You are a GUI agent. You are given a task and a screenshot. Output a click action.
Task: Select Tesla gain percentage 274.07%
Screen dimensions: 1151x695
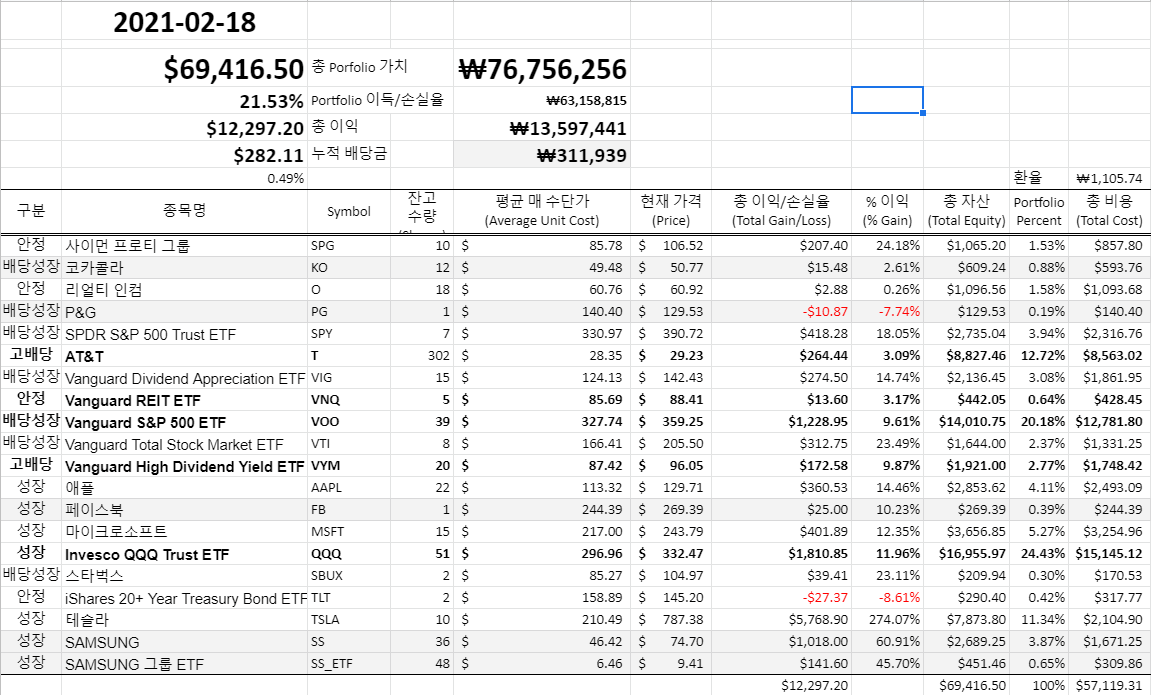click(887, 619)
